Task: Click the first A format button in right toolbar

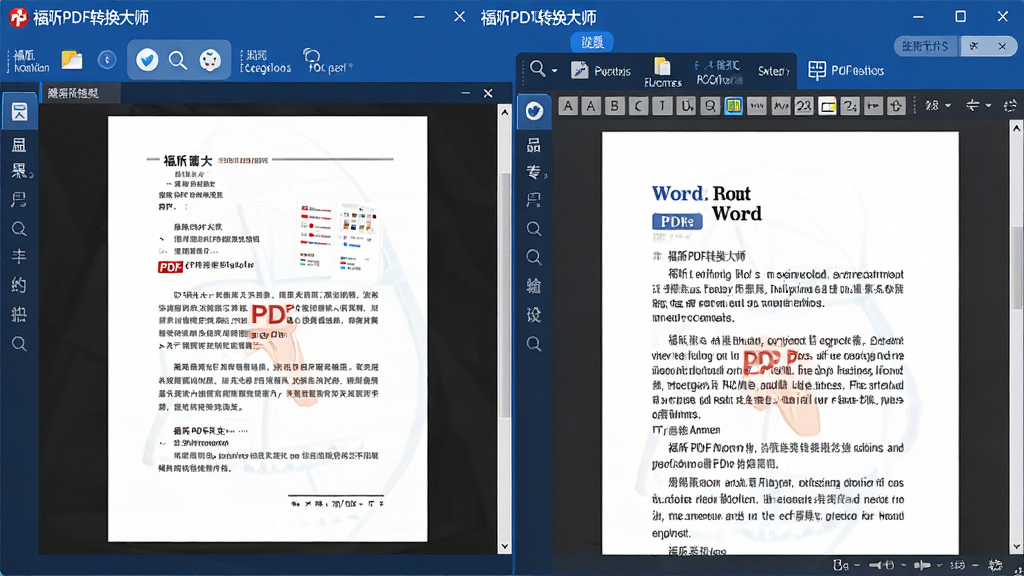Action: pyautogui.click(x=568, y=106)
